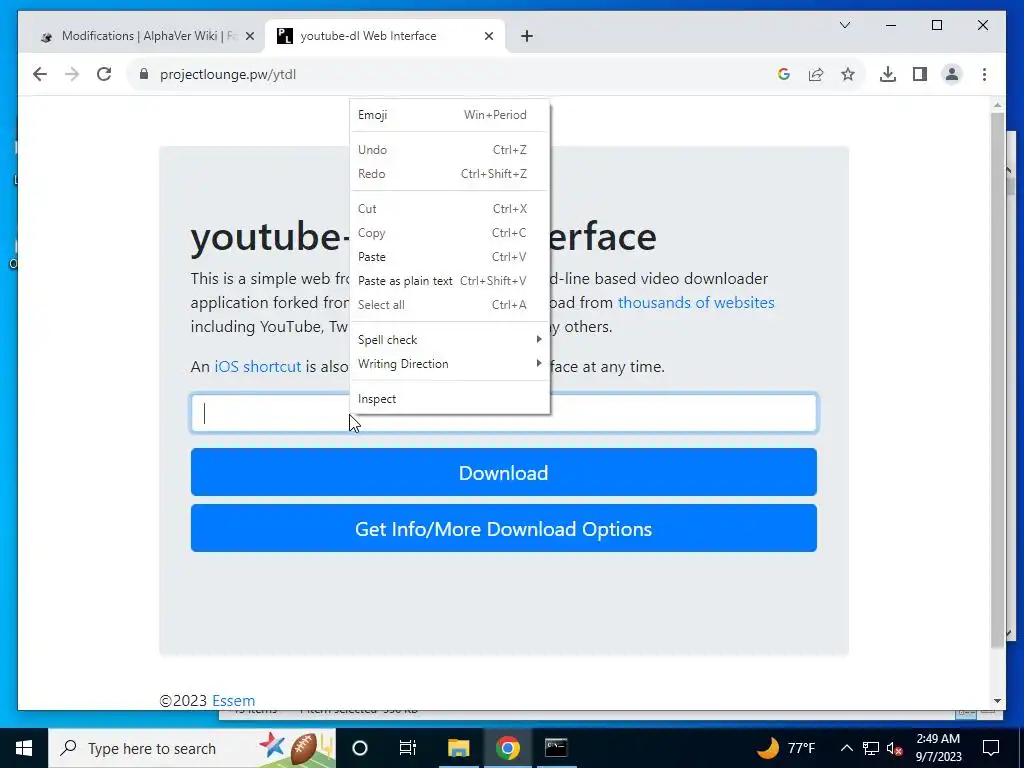This screenshot has height=768, width=1024.
Task: Click the Download button
Action: coord(504,472)
